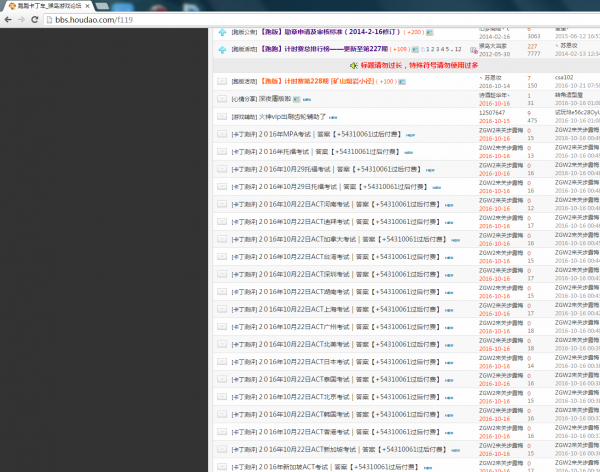The height and width of the screenshot is (472, 600).
Task: Click the blue pin arrow of the 2014-2-16修订 thread
Action: (222, 32)
